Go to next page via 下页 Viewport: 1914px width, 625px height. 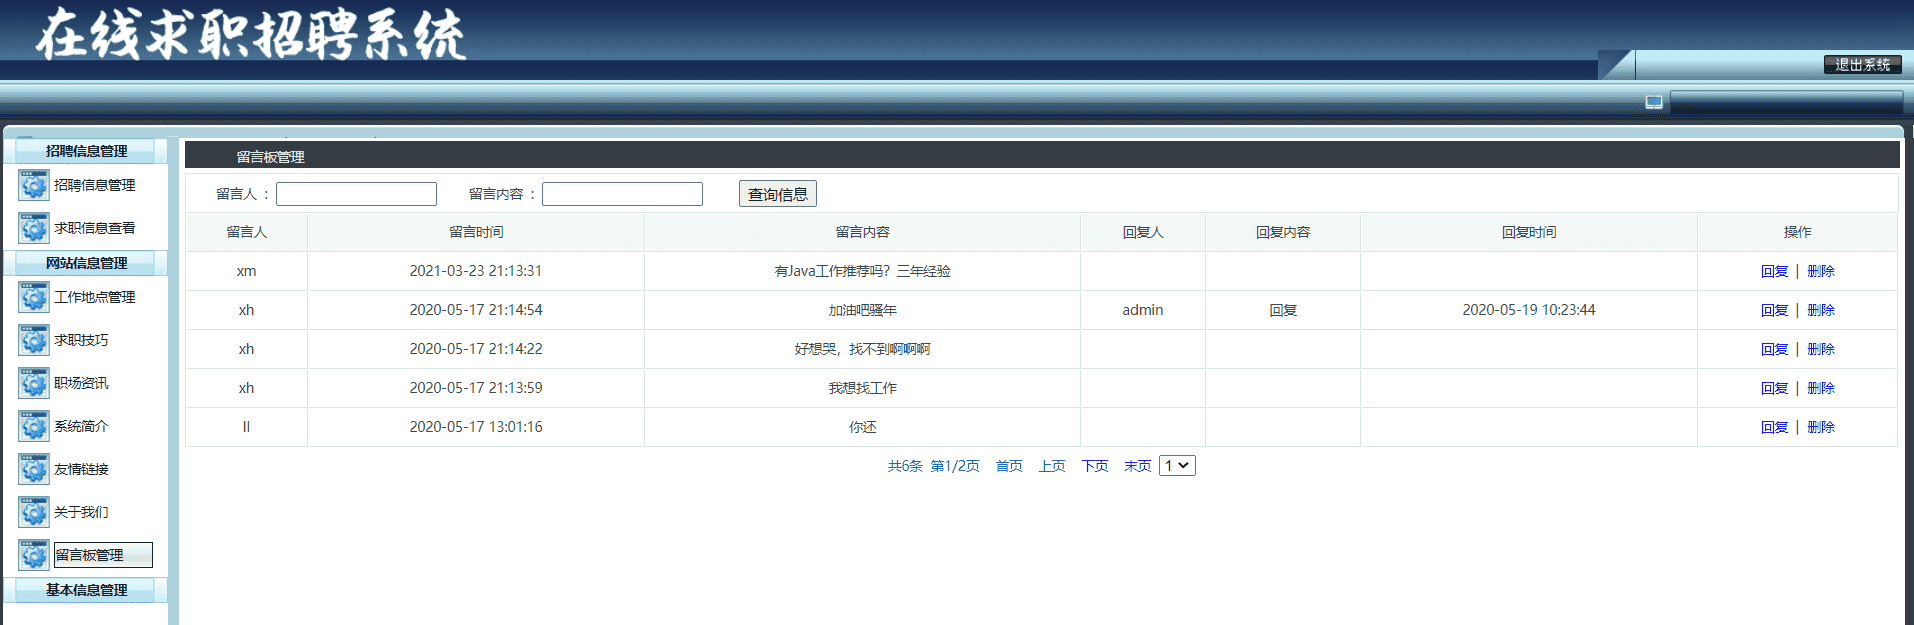click(1094, 466)
